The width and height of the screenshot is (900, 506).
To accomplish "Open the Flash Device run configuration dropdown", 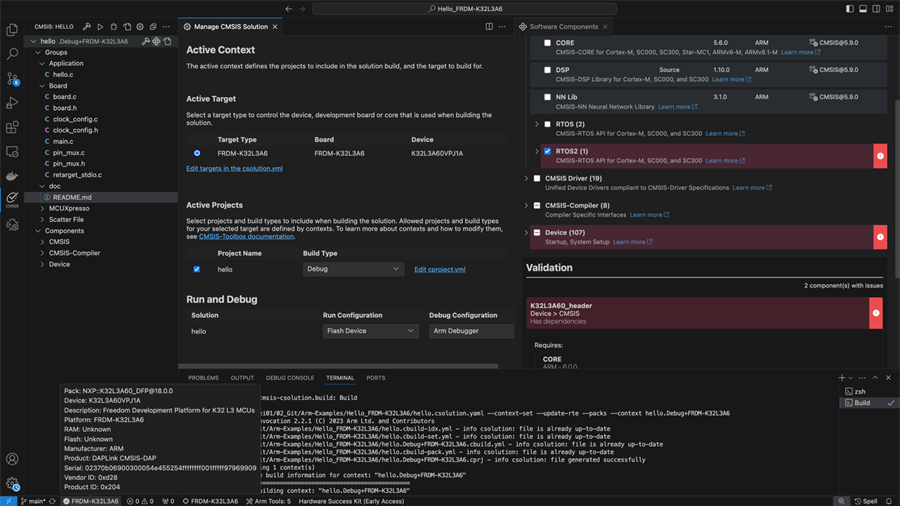I will [369, 331].
